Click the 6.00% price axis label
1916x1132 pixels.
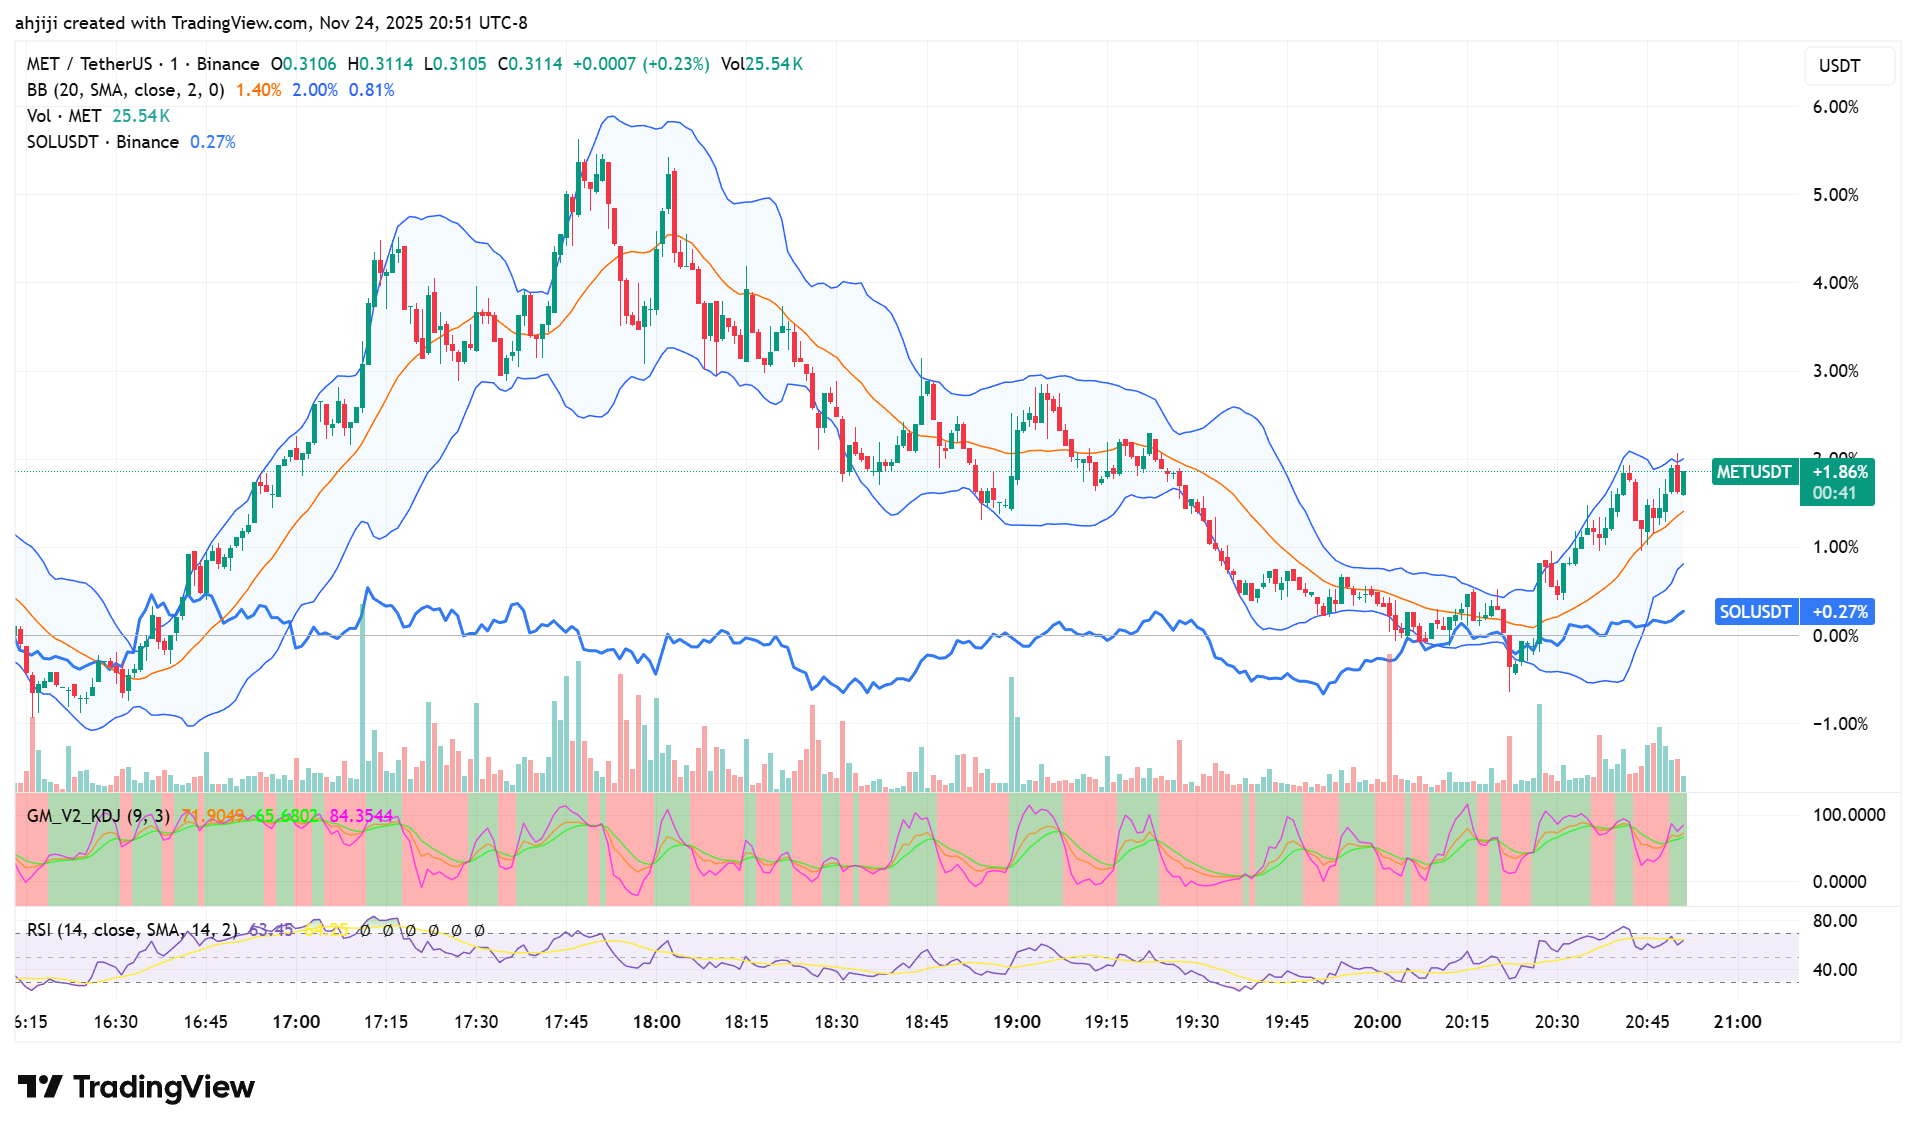1835,107
